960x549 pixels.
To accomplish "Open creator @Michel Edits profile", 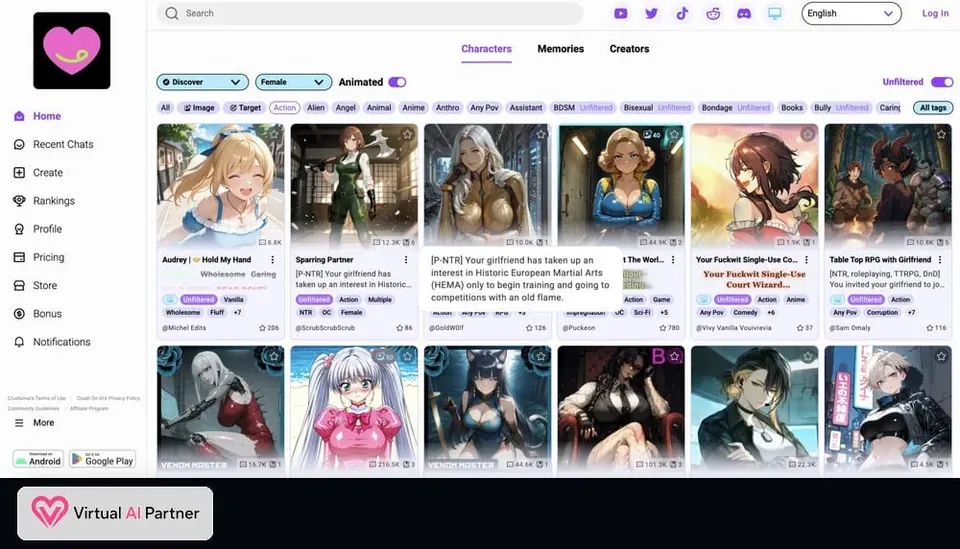I will pyautogui.click(x=184, y=328).
